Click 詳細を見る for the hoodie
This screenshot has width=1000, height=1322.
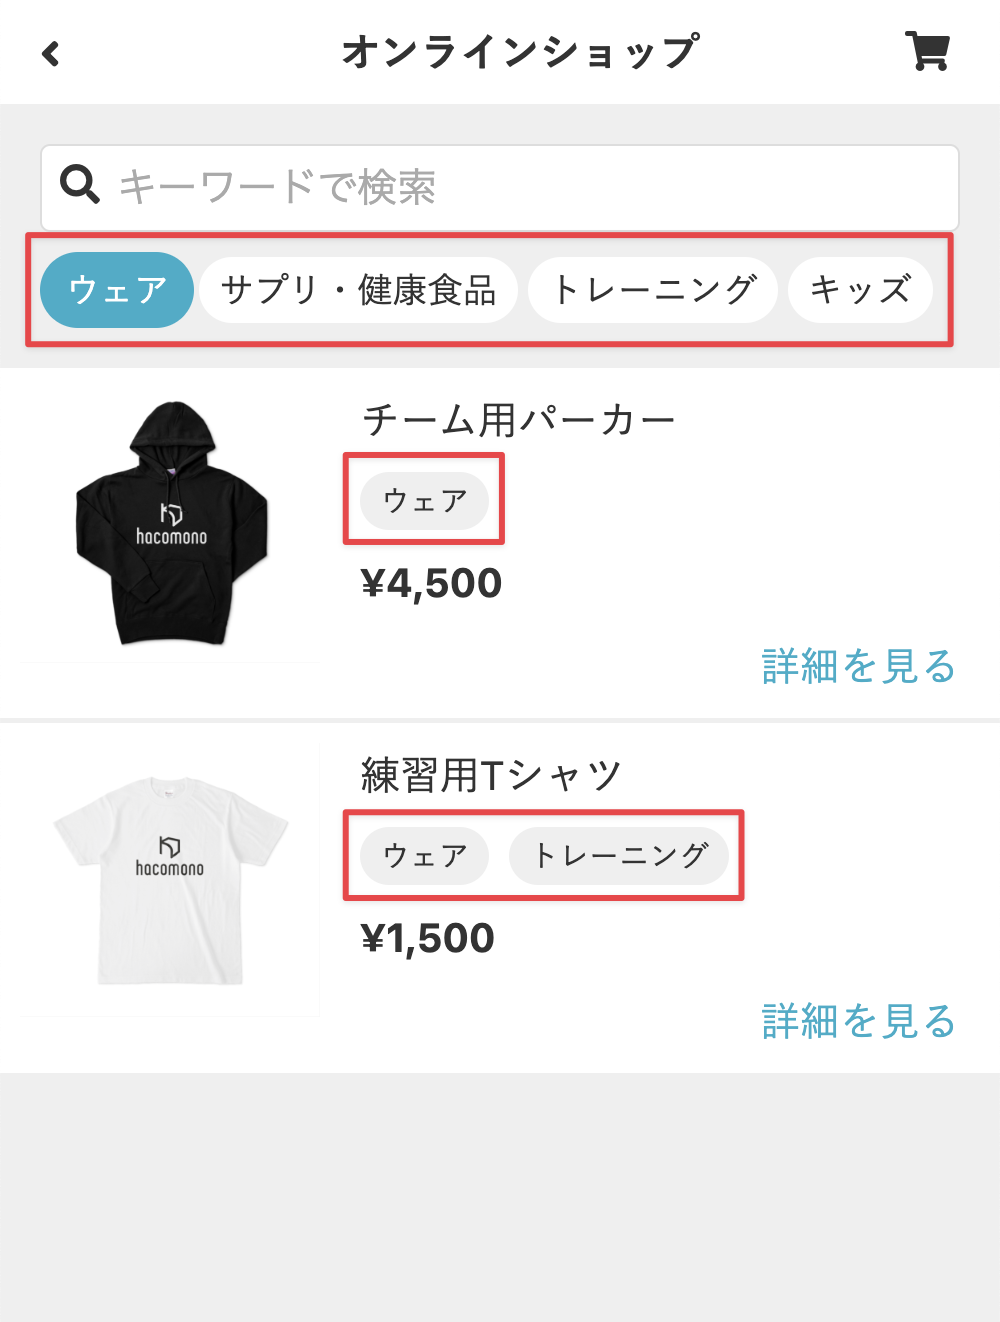point(858,666)
